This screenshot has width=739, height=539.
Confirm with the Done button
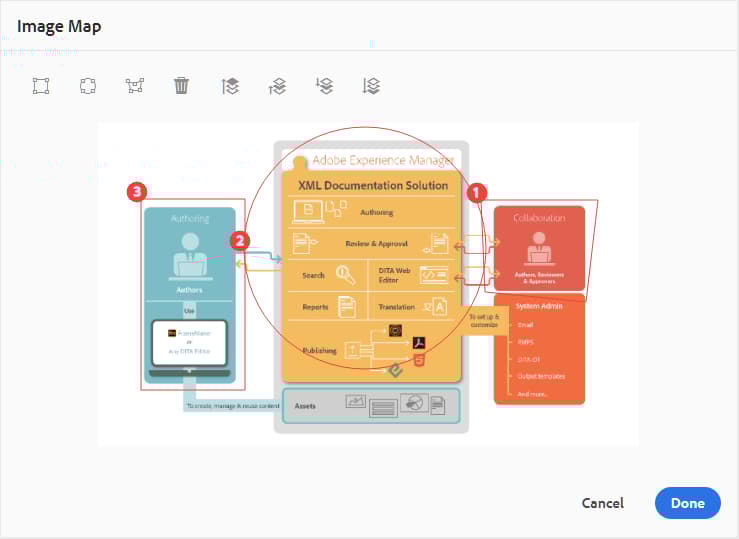pos(688,503)
